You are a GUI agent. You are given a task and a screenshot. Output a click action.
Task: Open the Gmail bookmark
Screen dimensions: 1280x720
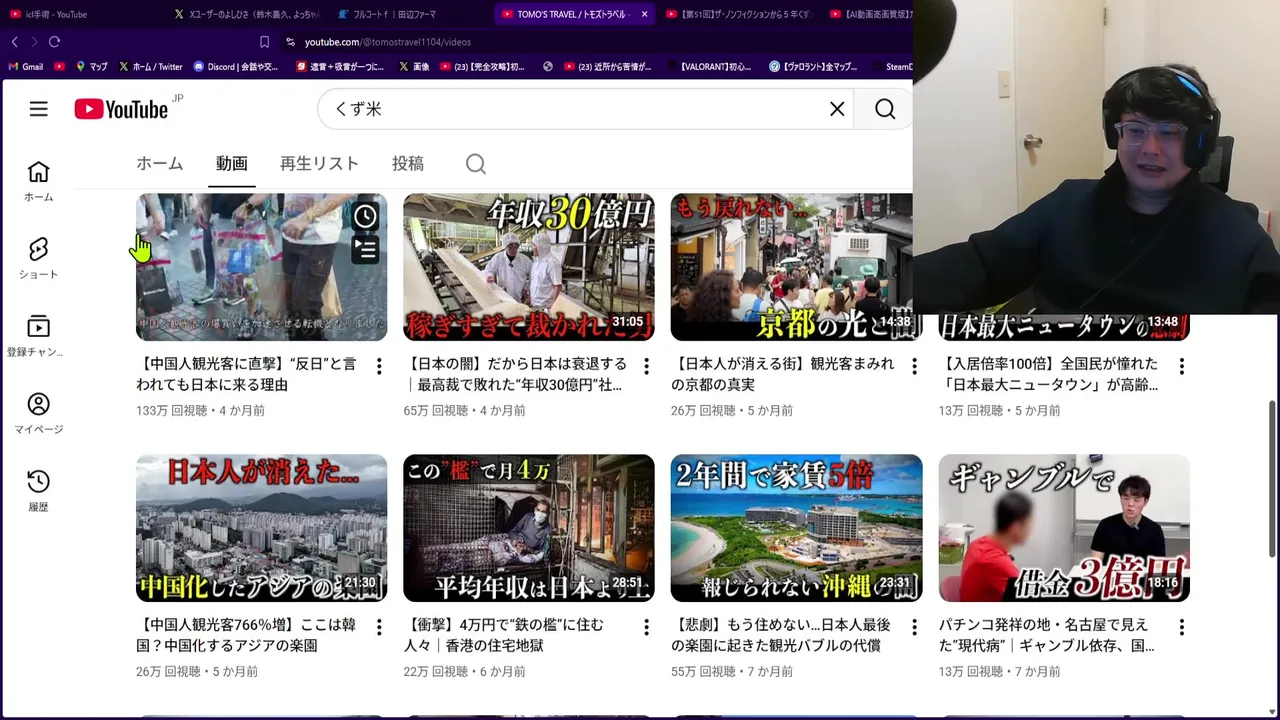point(25,67)
